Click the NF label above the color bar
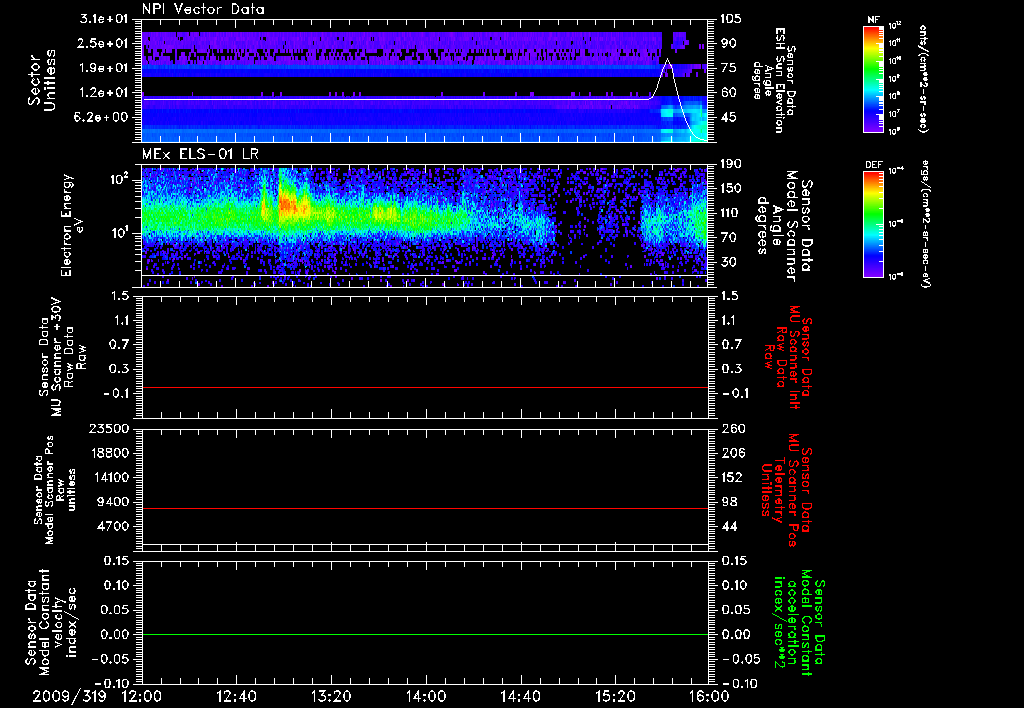The height and width of the screenshot is (708, 1024). pos(873,20)
